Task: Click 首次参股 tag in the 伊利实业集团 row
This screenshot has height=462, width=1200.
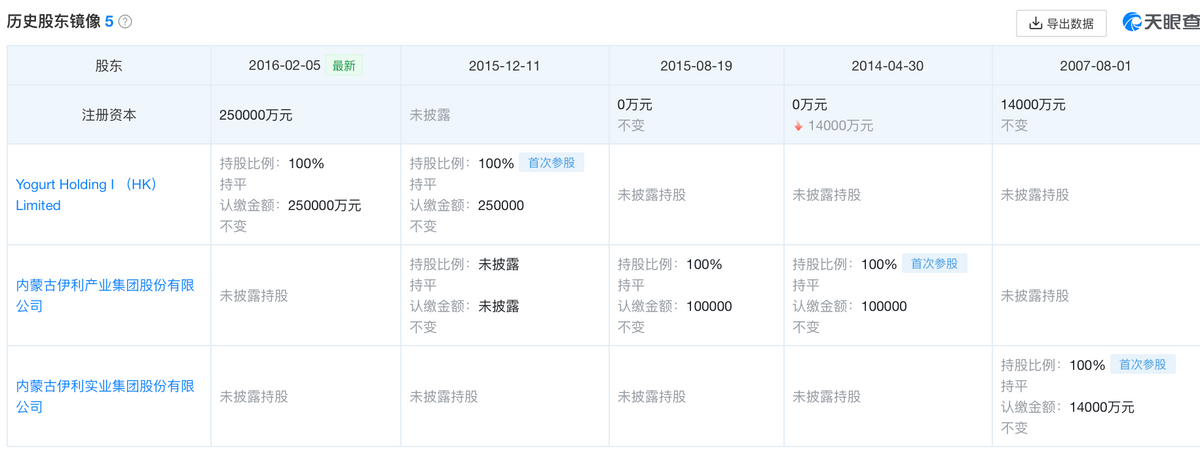Action: click(x=1142, y=365)
